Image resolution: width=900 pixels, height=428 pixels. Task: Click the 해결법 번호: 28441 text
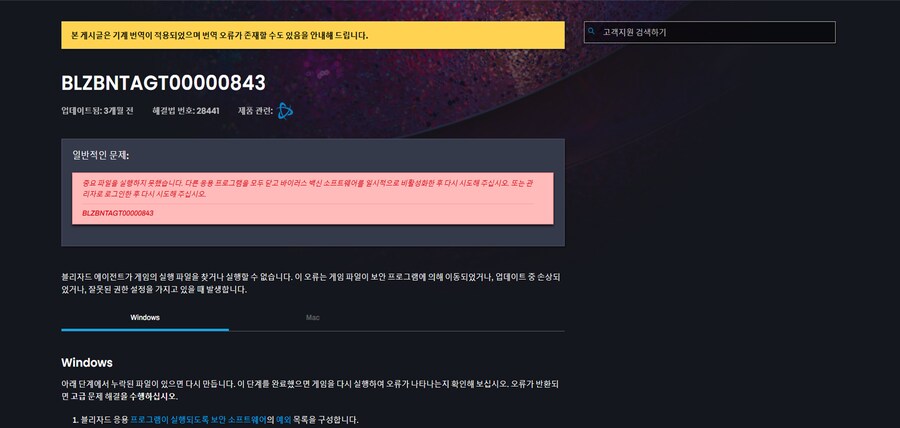(185, 111)
